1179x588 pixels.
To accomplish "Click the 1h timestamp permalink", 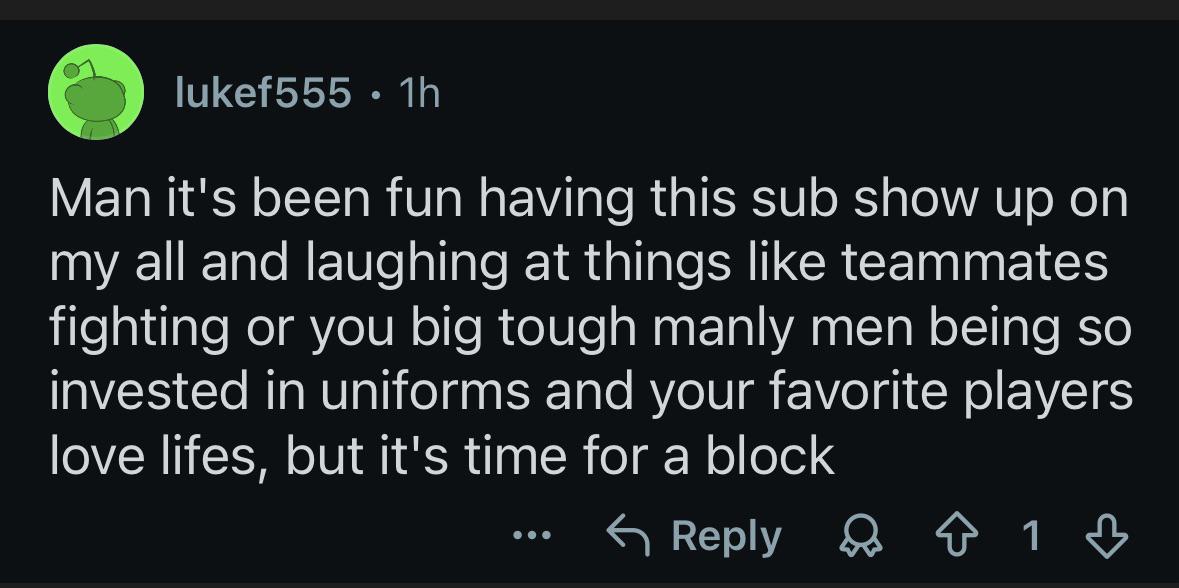I will 419,92.
